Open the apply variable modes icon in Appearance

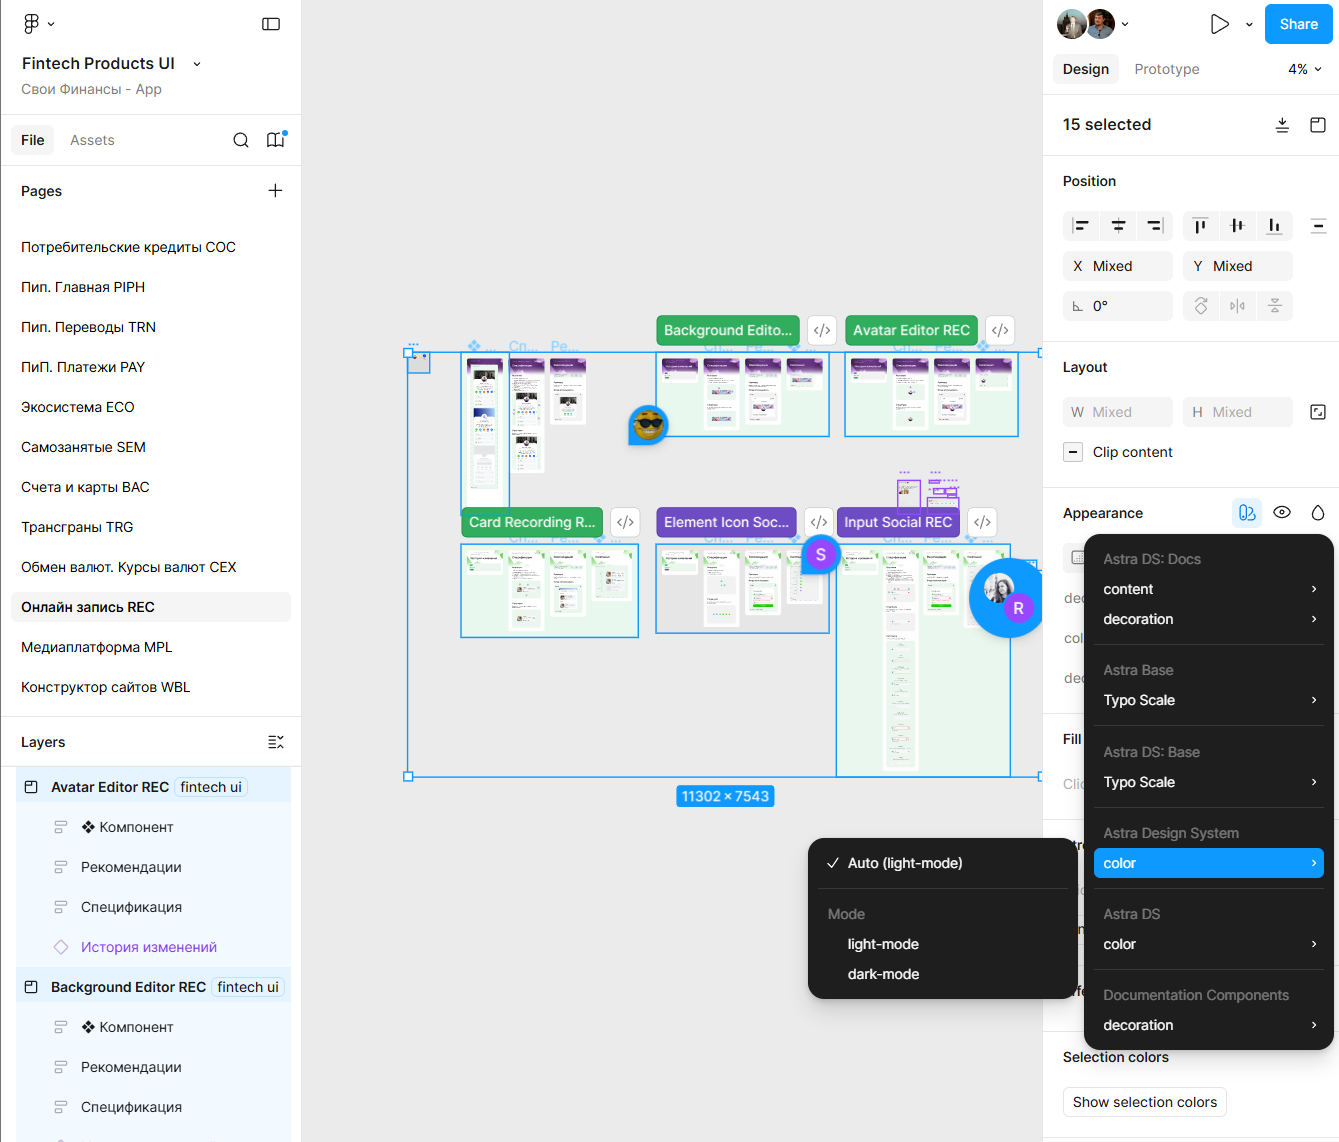tap(1247, 513)
